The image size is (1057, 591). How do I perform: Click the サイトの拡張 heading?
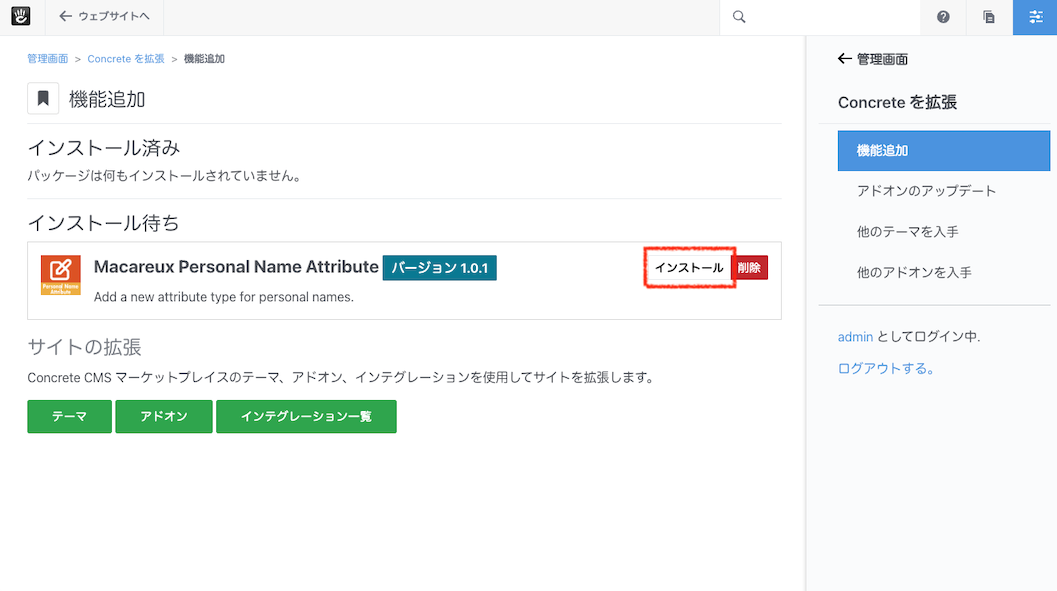point(84,347)
